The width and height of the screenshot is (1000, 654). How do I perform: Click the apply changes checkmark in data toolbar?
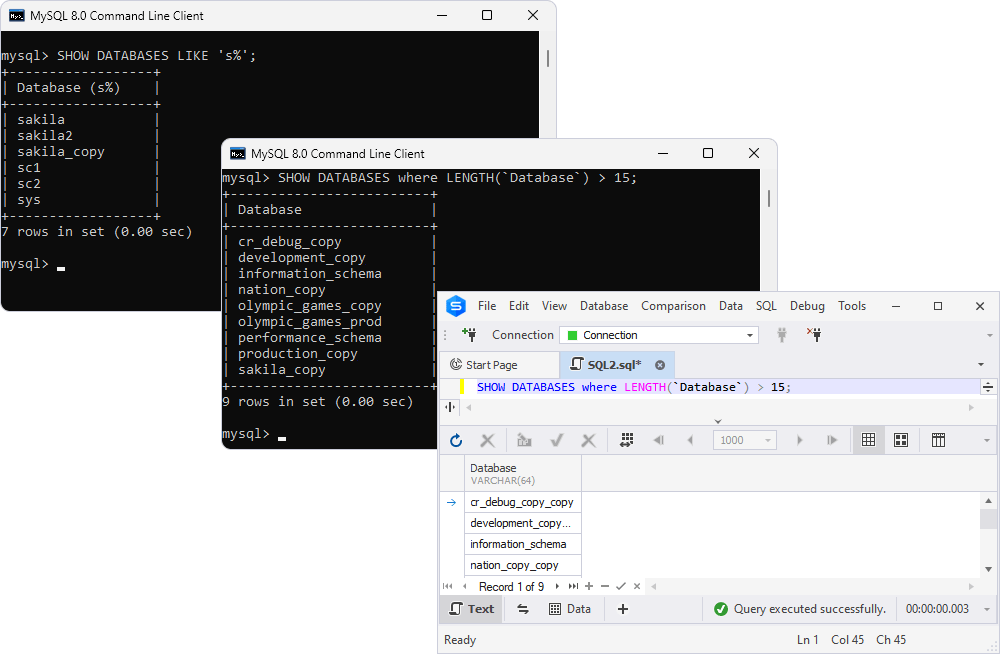tap(557, 440)
